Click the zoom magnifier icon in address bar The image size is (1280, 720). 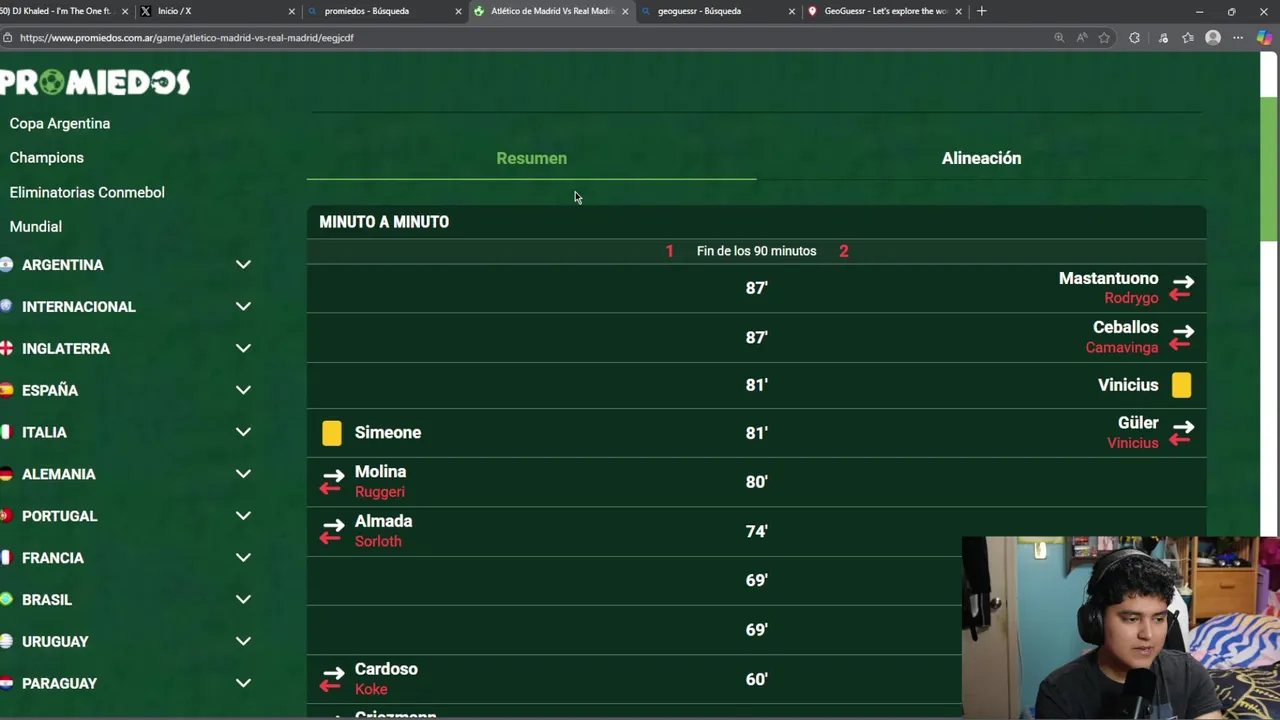tap(1059, 38)
